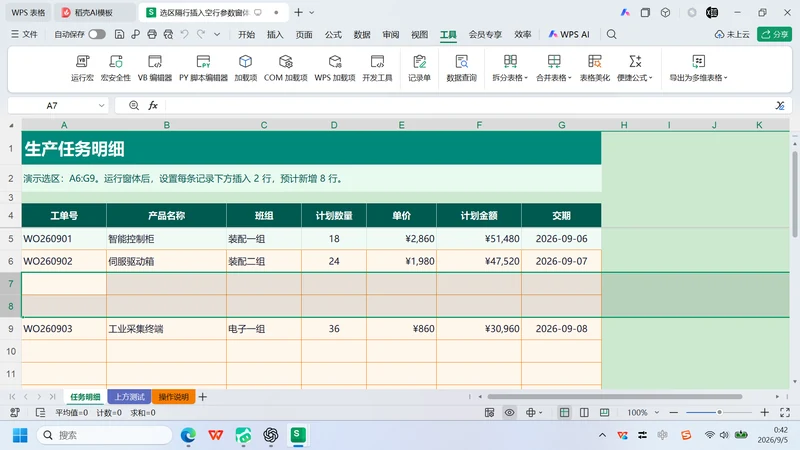
Task: Open the 文件 menu
Action: tap(24, 34)
